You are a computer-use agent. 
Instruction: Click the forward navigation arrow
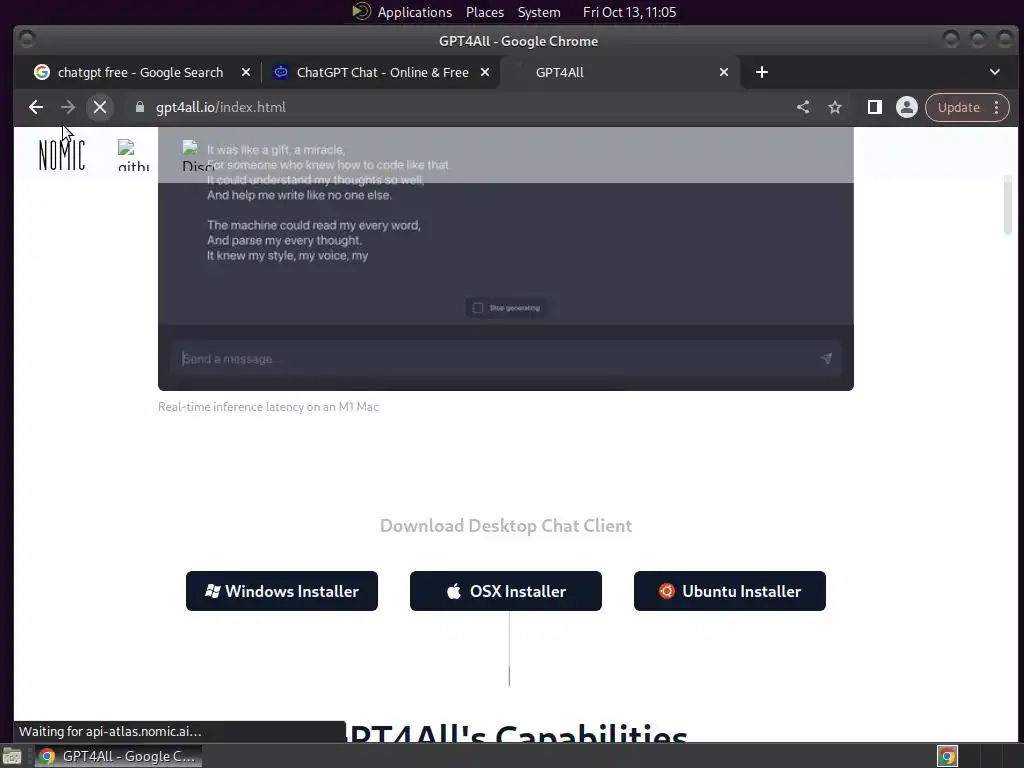pyautogui.click(x=68, y=107)
